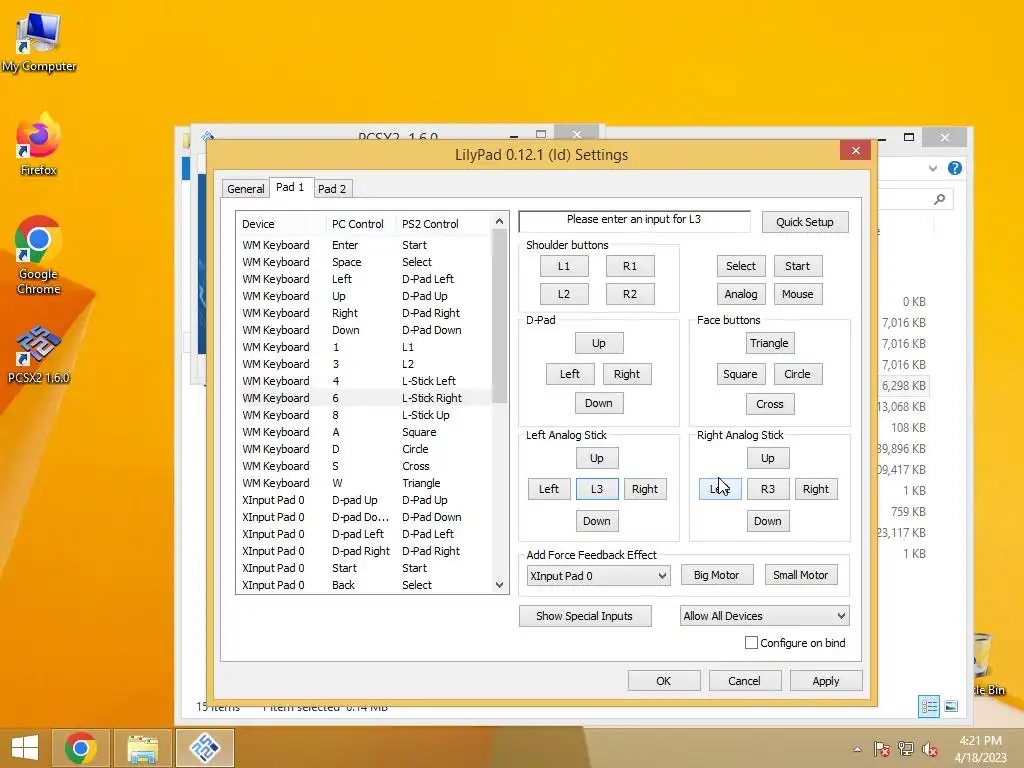Image resolution: width=1024 pixels, height=768 pixels.
Task: Bind D-Pad Up button
Action: tap(599, 343)
